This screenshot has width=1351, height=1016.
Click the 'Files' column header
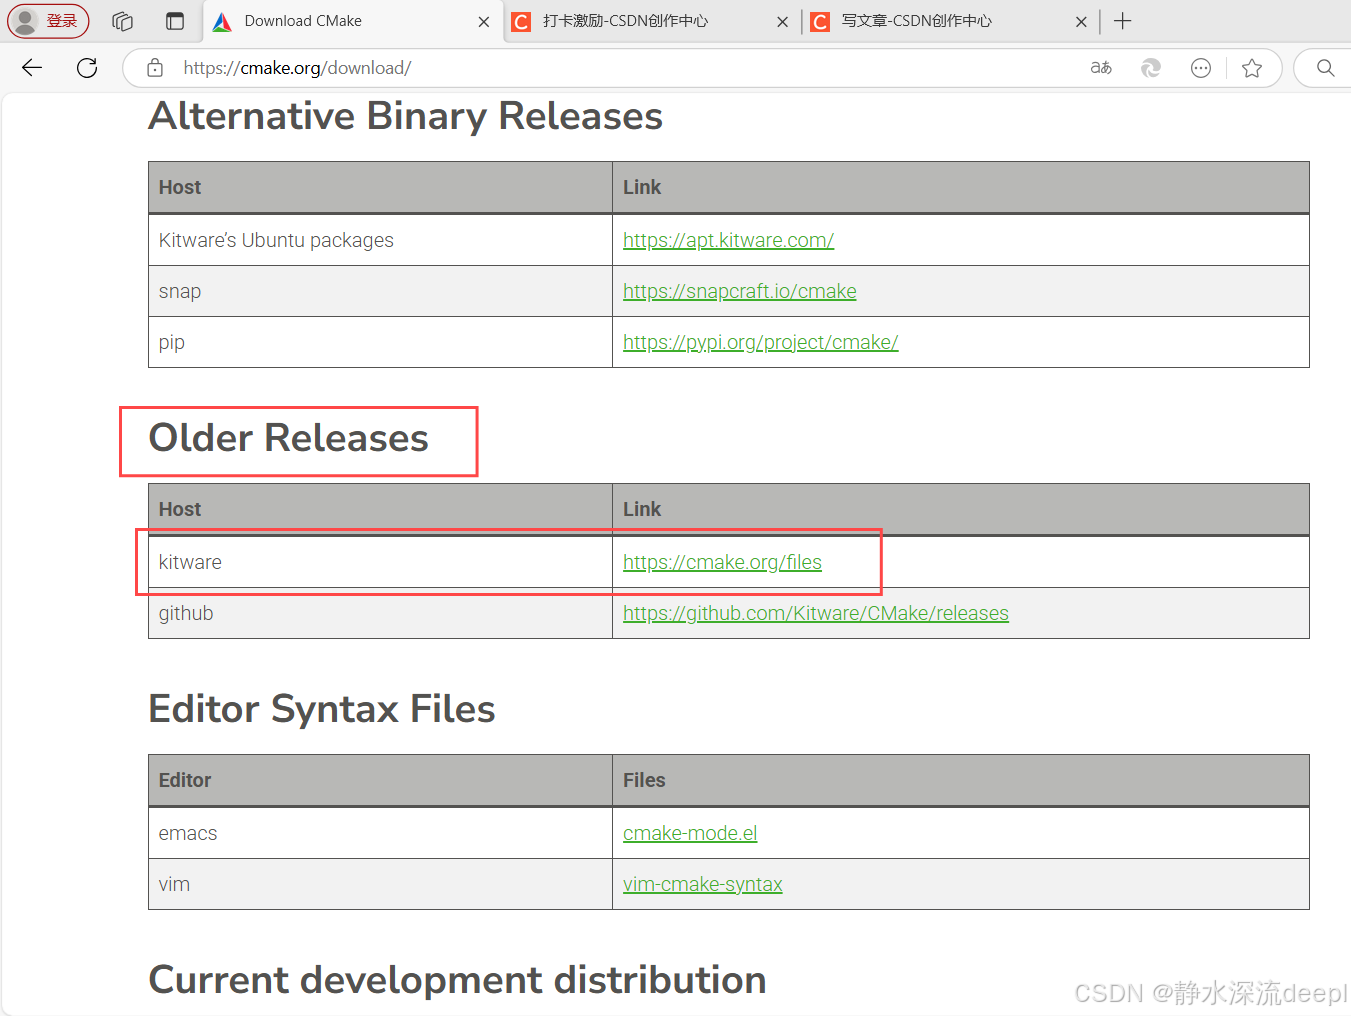pos(961,780)
